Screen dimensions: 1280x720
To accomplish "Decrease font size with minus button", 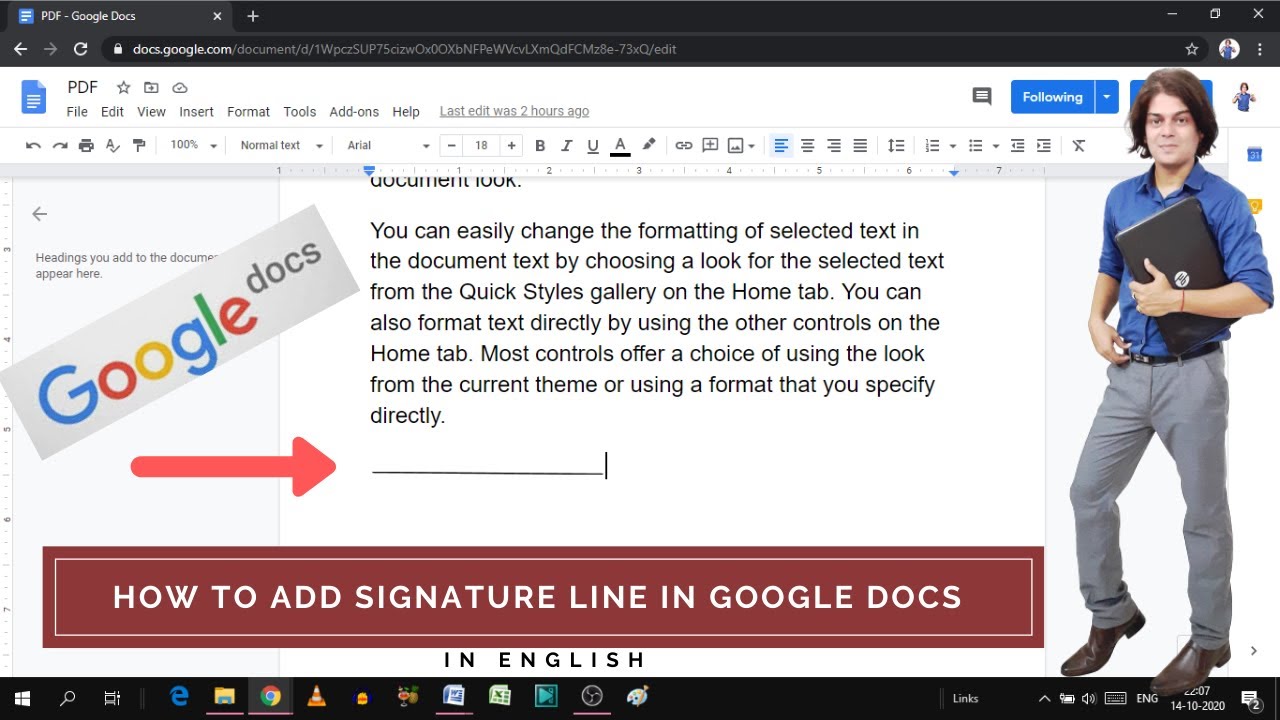I will [452, 146].
